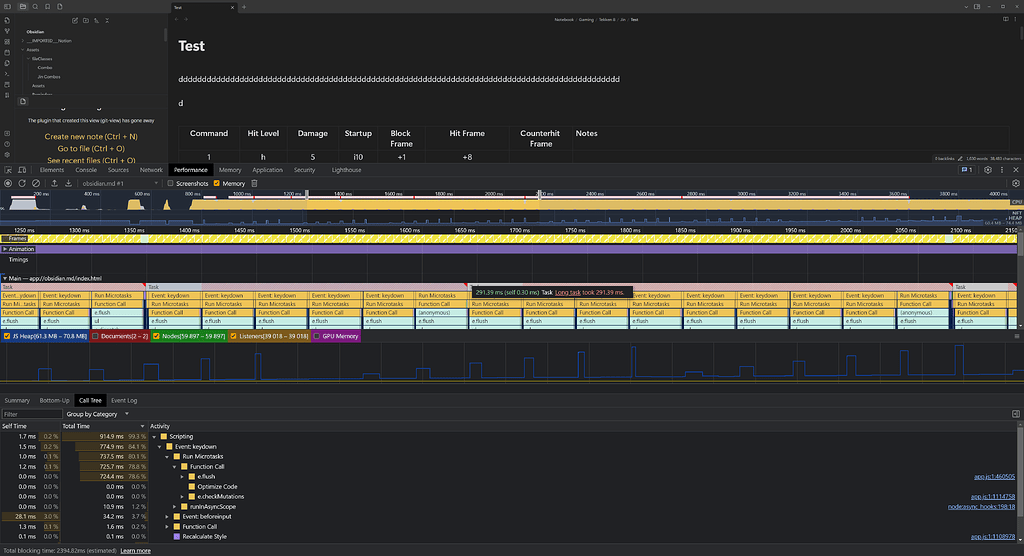The width and height of the screenshot is (1024, 556).
Task: Click the collect garbage trash icon
Action: (255, 184)
